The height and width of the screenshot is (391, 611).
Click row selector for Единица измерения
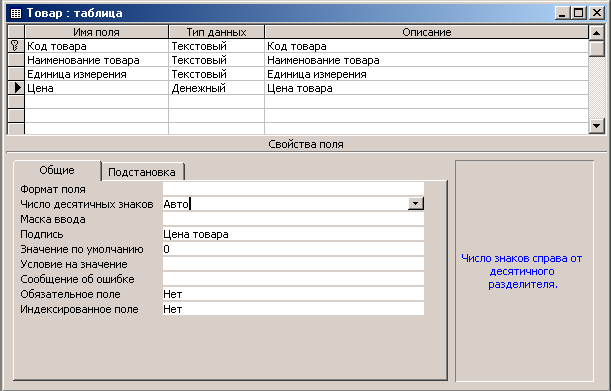(16, 74)
